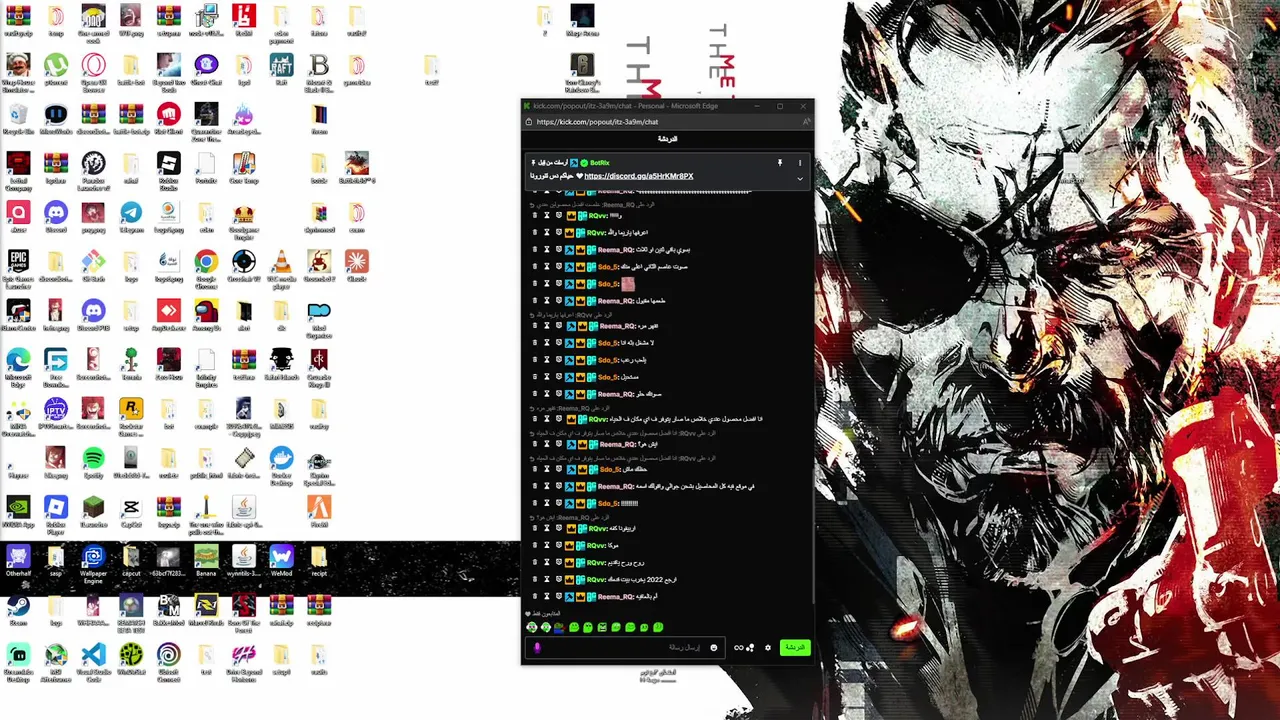Click the BotRix username in pinned message
The height and width of the screenshot is (720, 1280).
[x=600, y=162]
